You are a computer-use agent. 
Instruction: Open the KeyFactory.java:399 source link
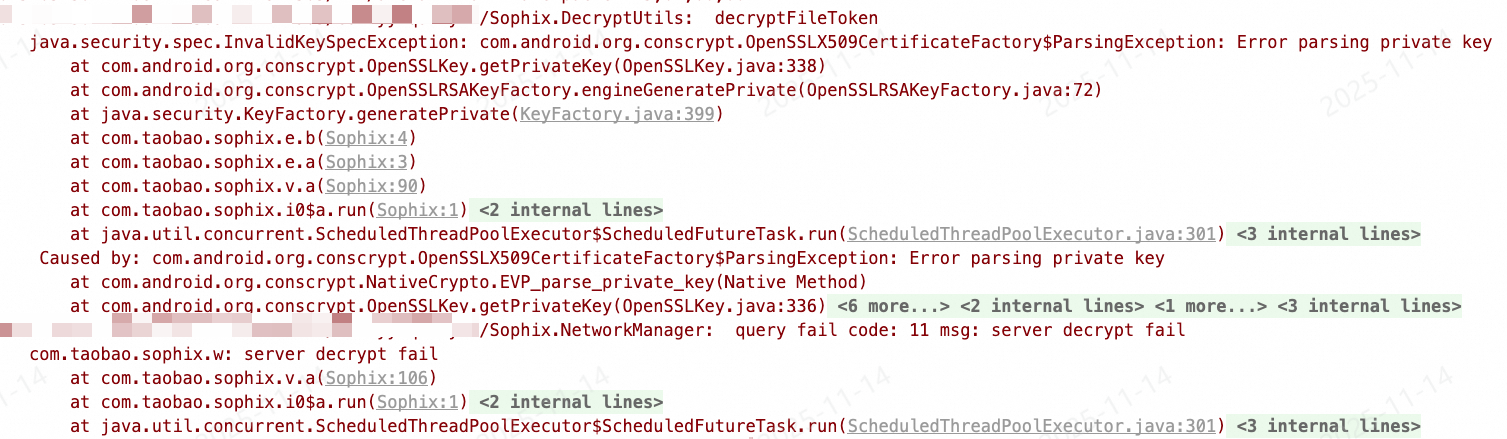pos(617,114)
